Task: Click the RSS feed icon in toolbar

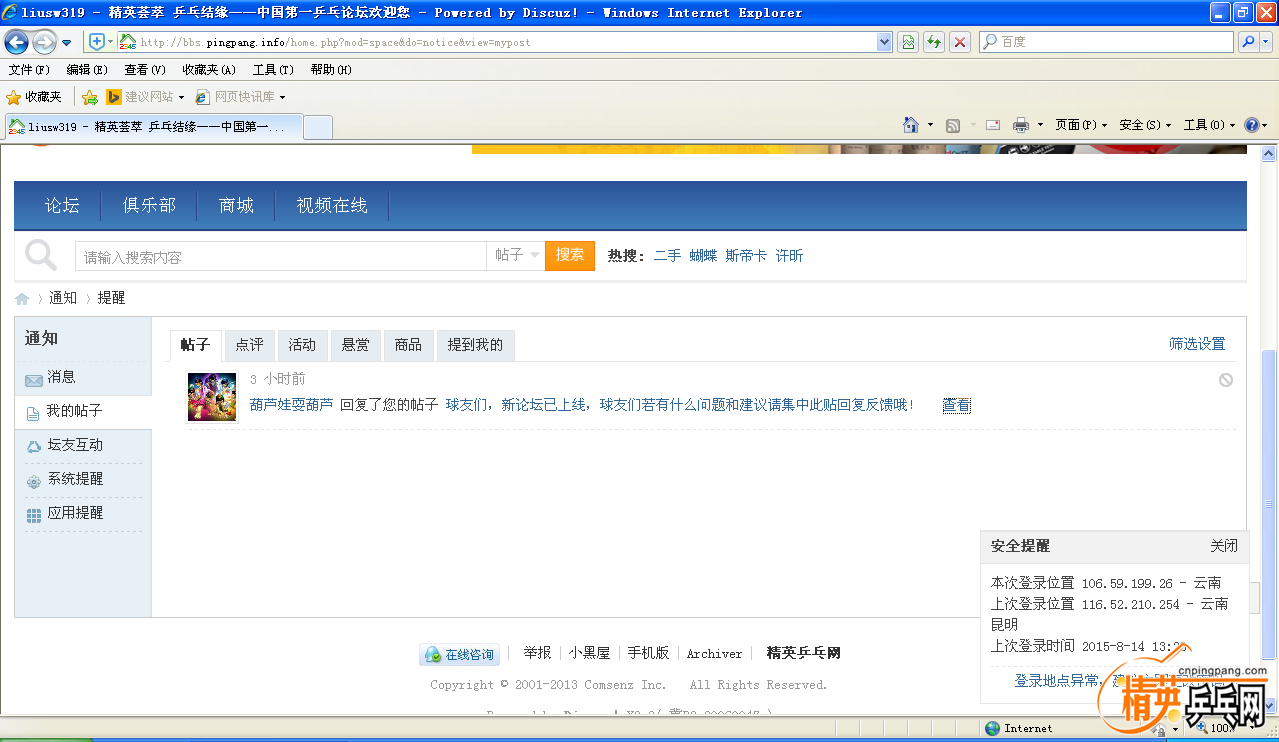Action: [x=951, y=124]
